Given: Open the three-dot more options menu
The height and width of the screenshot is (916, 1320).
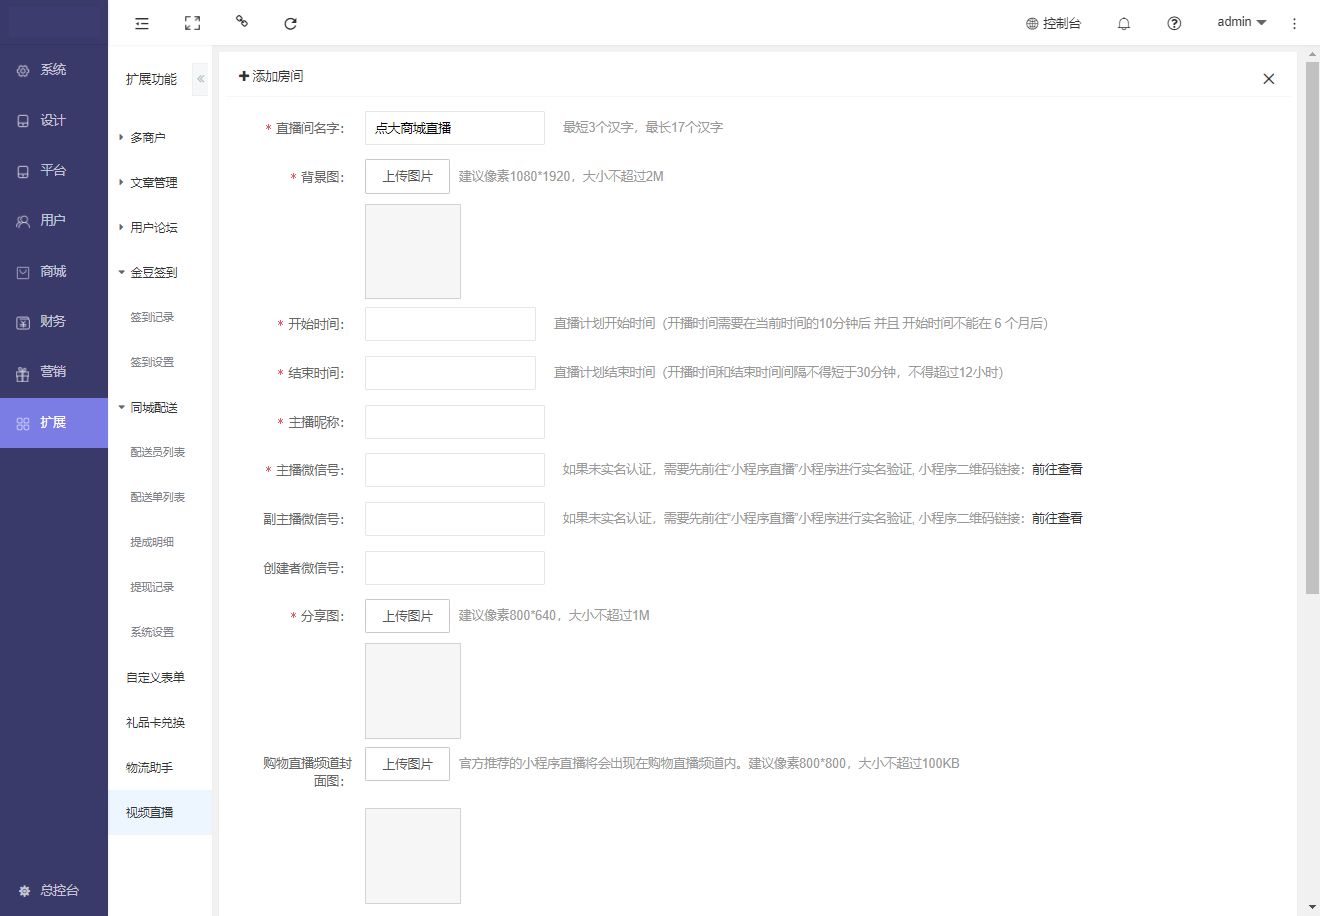Looking at the screenshot, I should (x=1294, y=23).
